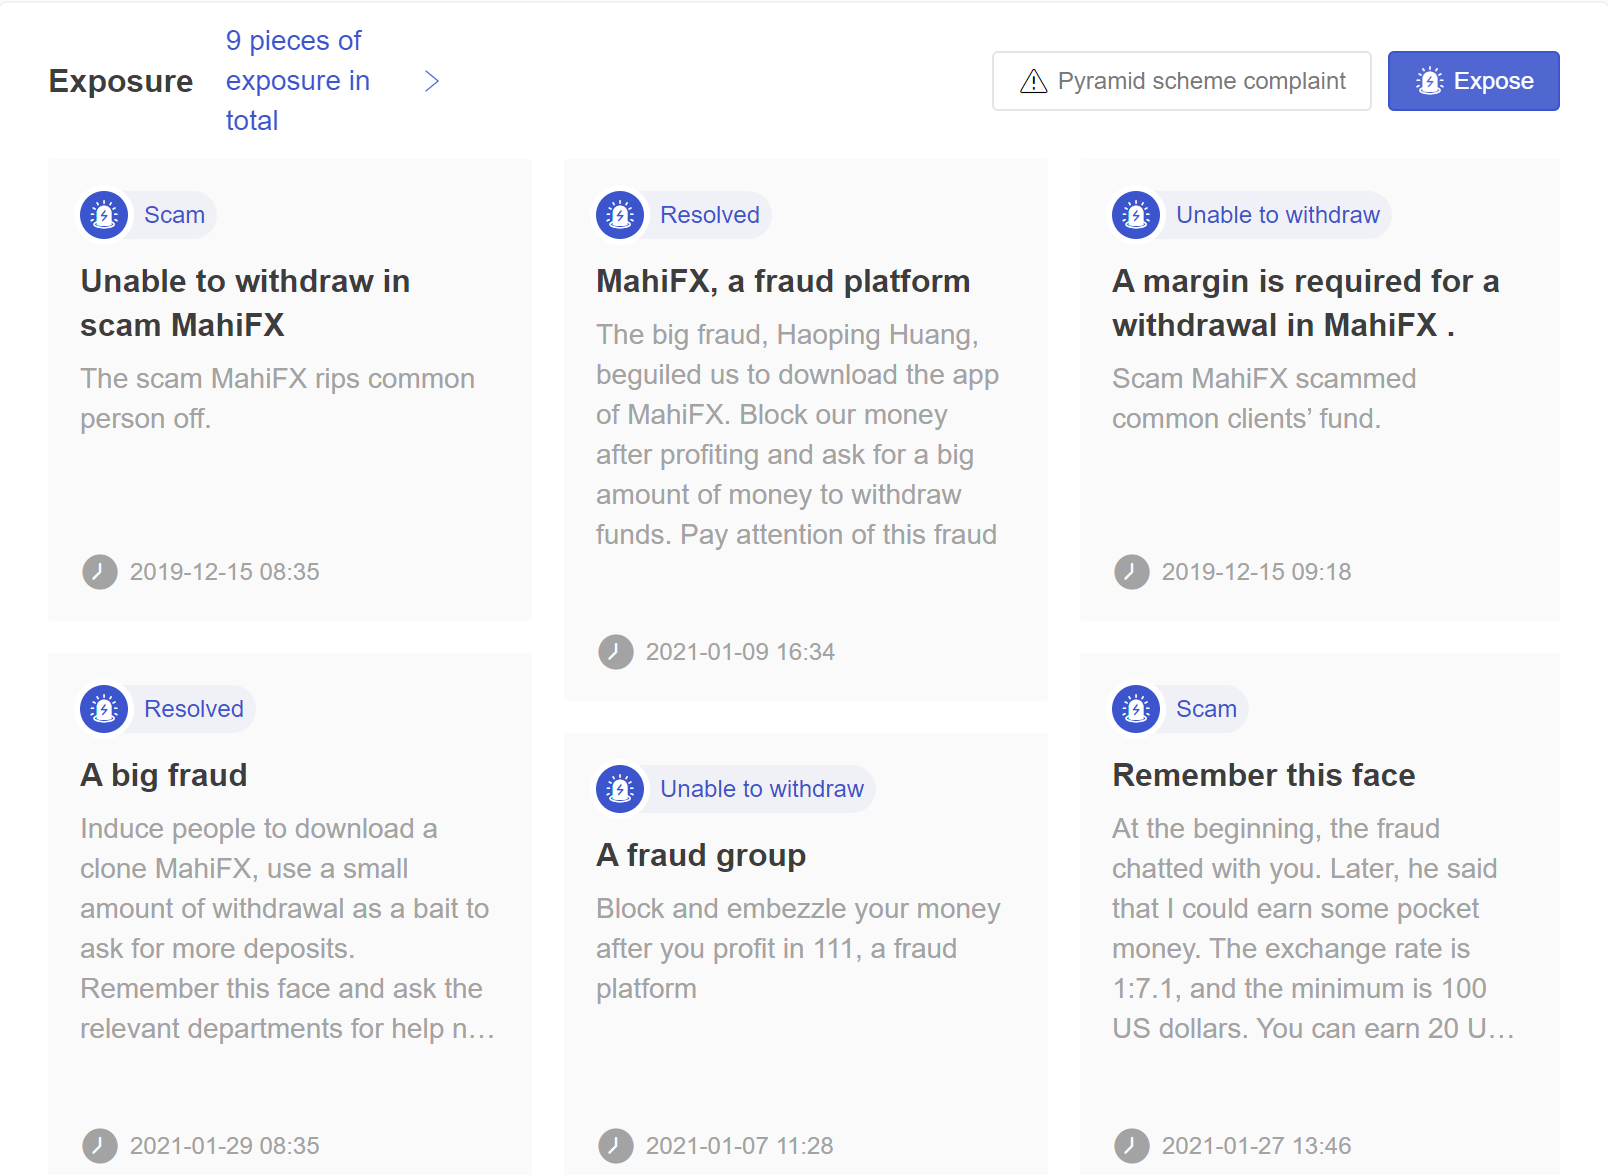Expand exposures with the right chevron arrow
This screenshot has width=1608, height=1175.
pos(432,81)
